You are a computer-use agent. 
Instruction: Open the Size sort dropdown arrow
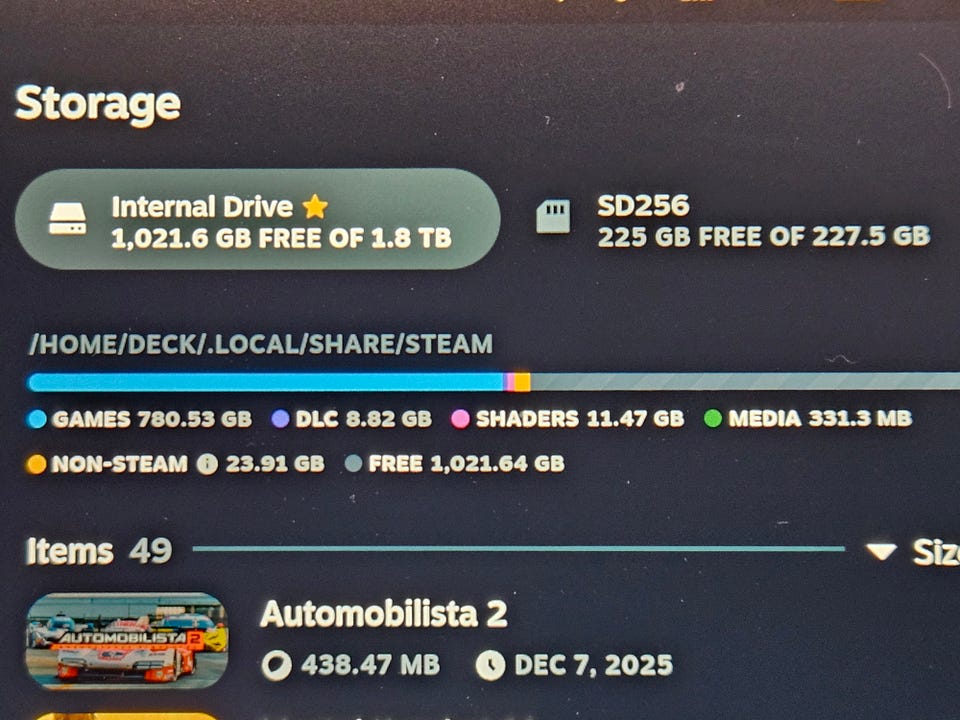click(882, 552)
